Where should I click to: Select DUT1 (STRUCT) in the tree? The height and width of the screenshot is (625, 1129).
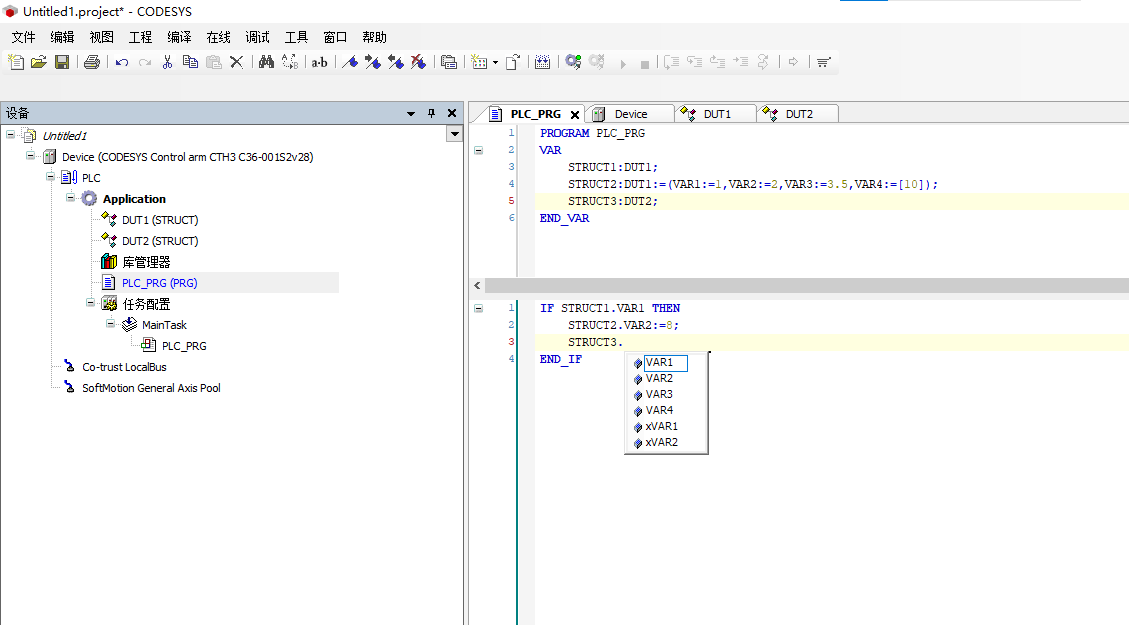(x=160, y=220)
